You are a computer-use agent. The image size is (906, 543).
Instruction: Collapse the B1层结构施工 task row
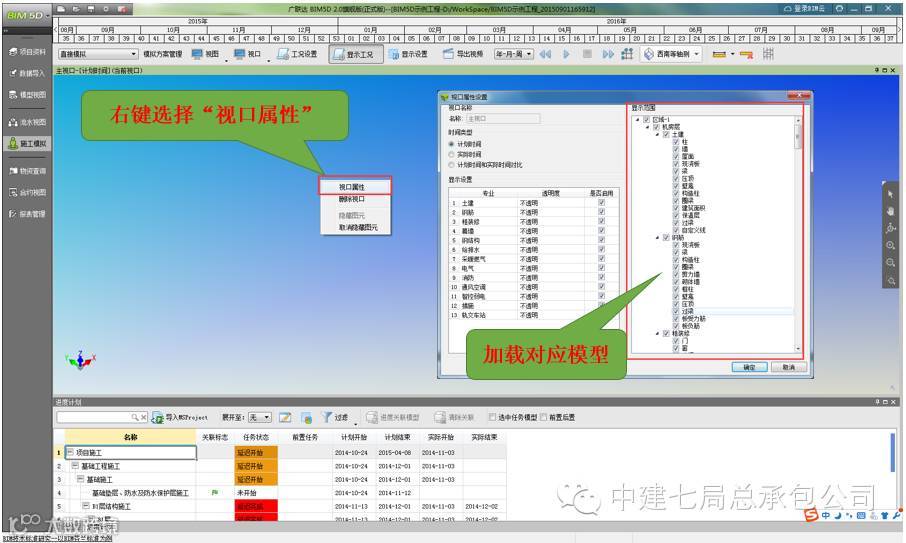coord(86,506)
